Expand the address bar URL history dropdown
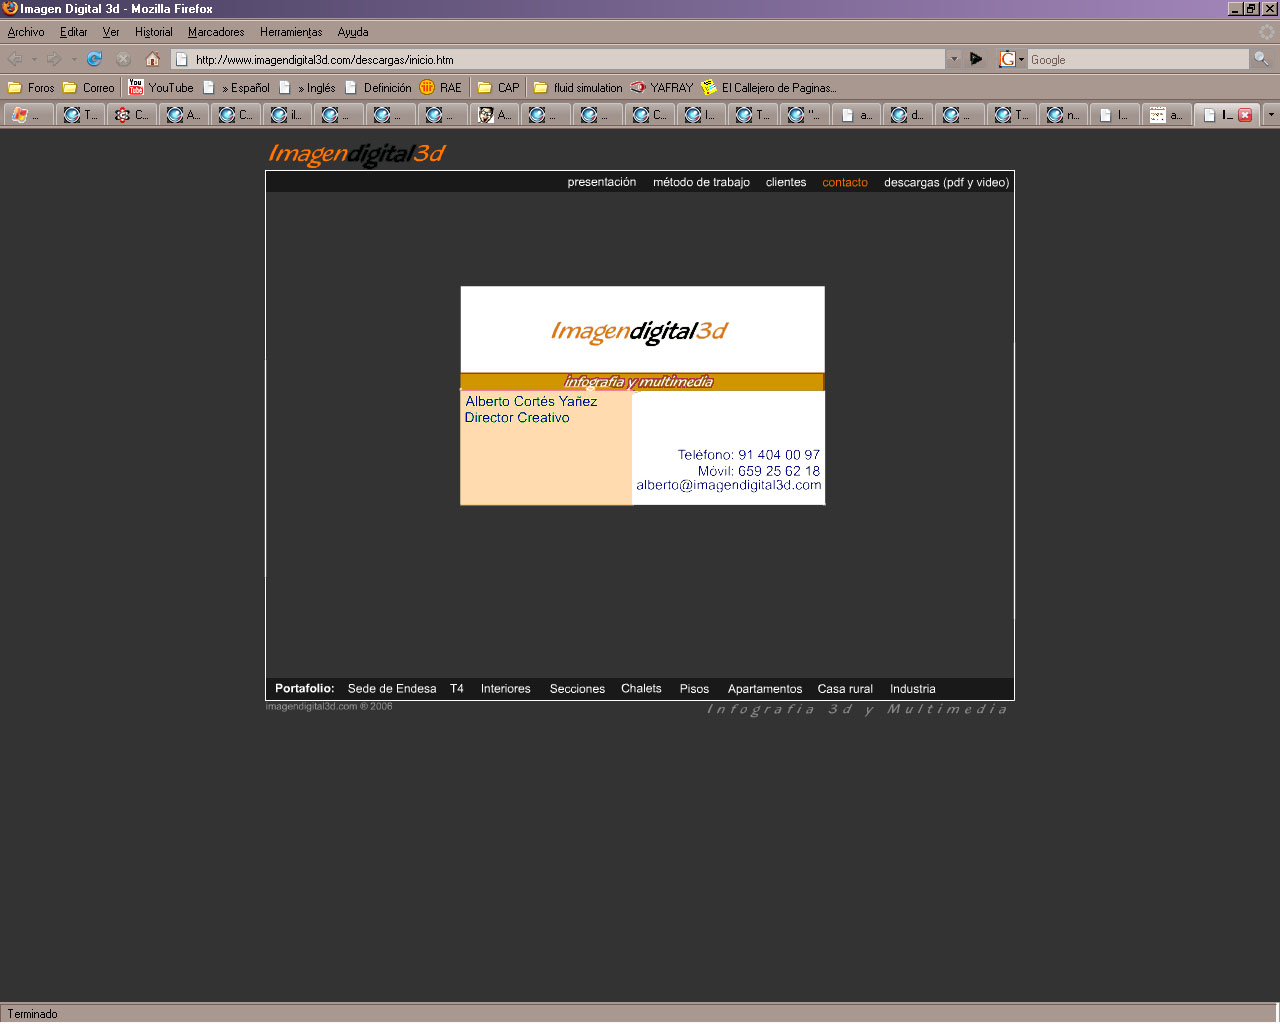The image size is (1280, 1024). (954, 59)
